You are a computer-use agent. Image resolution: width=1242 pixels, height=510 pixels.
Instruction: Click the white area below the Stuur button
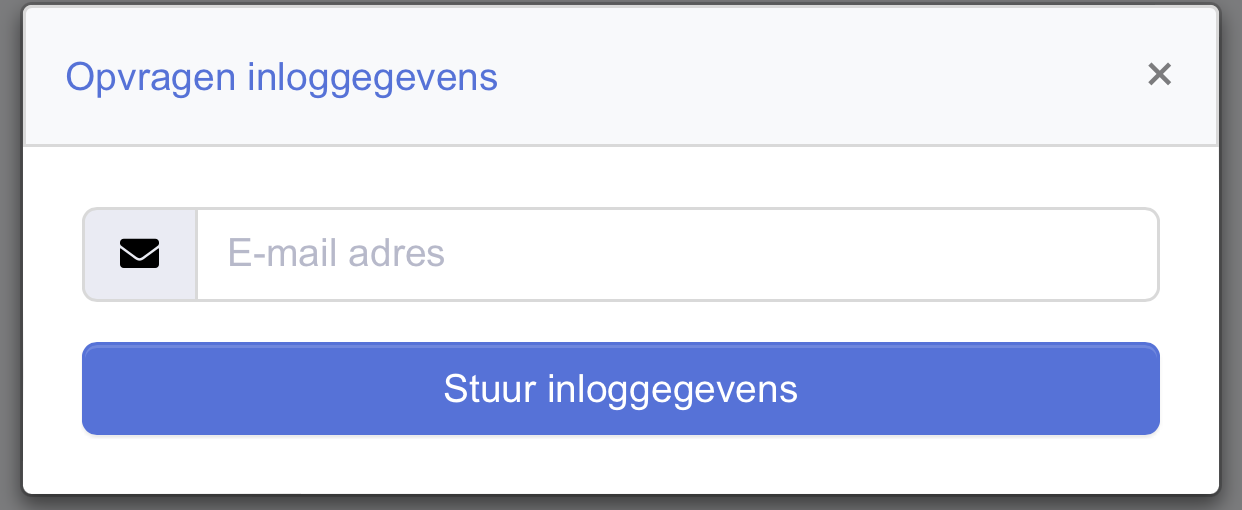click(x=621, y=464)
